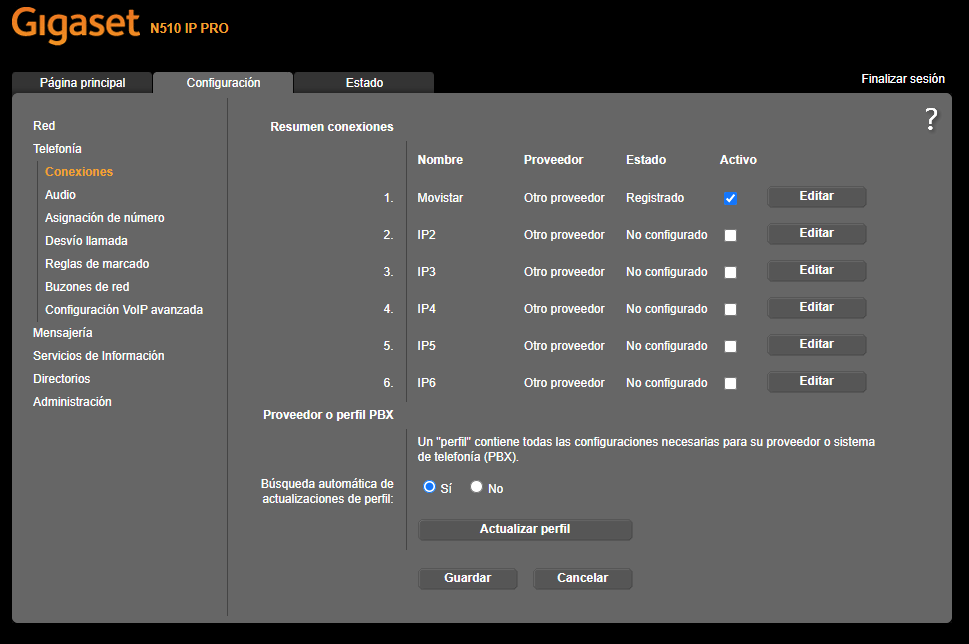
Task: Log out via Finalizar sesión
Action: click(902, 78)
